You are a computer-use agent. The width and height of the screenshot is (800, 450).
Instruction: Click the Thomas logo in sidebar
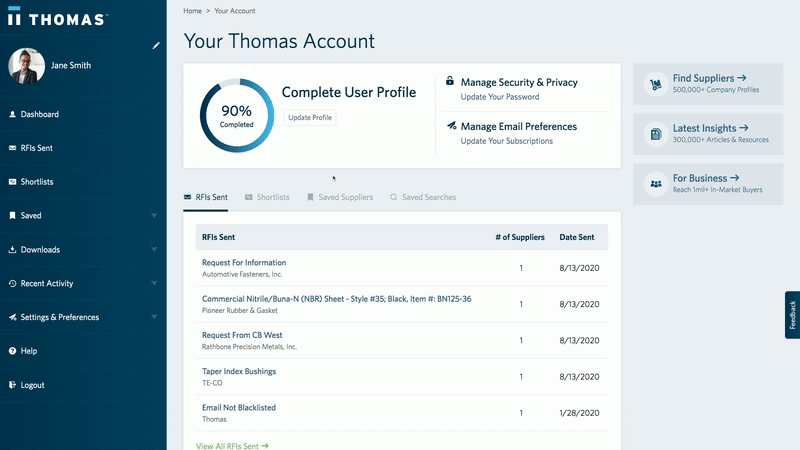[x=58, y=19]
